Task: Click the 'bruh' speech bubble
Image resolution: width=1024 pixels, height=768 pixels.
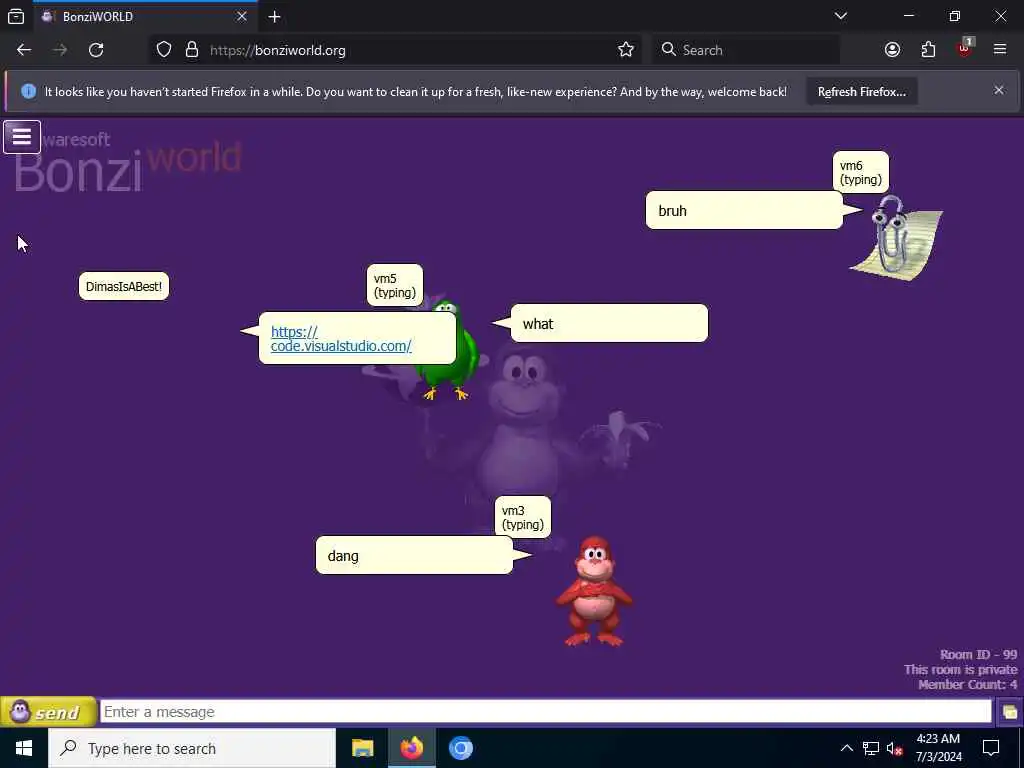Action: 744,210
